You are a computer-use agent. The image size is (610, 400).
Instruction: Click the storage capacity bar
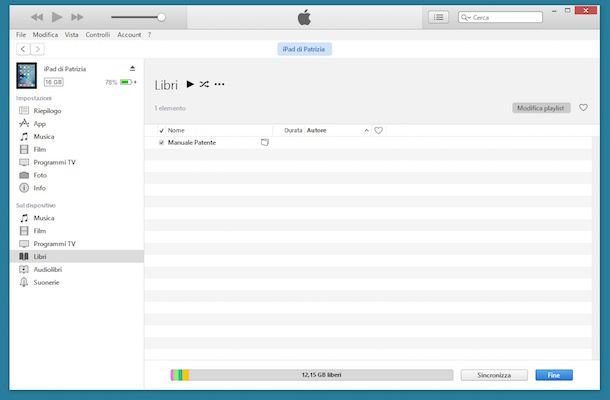(312, 375)
